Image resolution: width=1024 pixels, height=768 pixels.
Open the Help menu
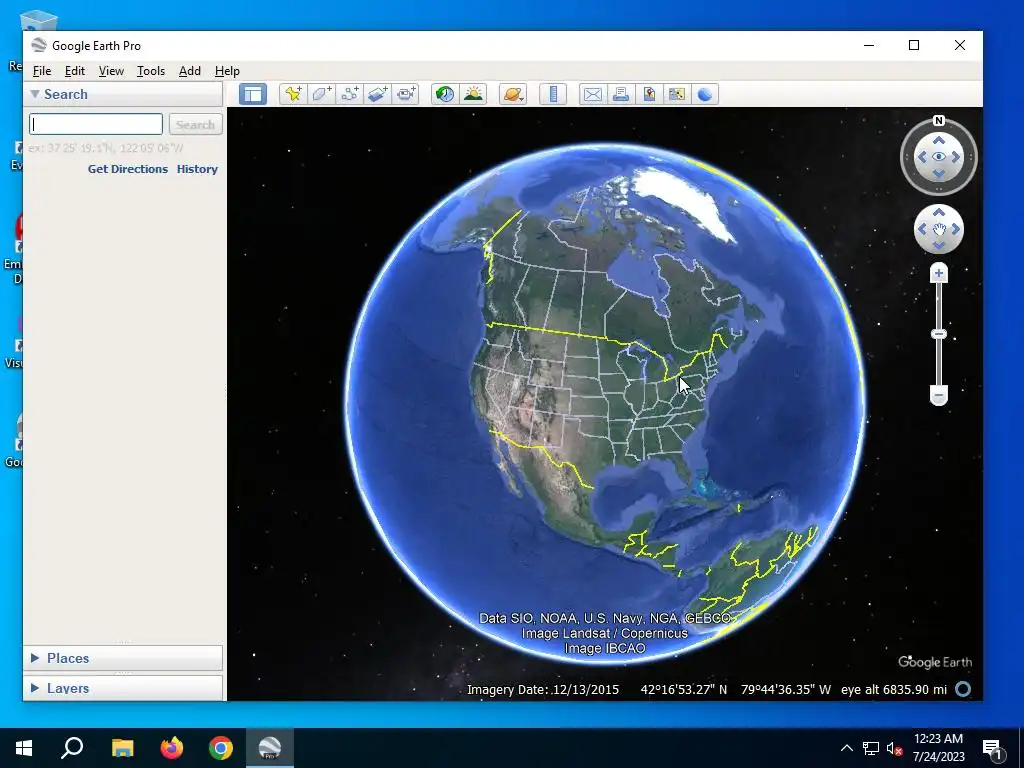[227, 71]
